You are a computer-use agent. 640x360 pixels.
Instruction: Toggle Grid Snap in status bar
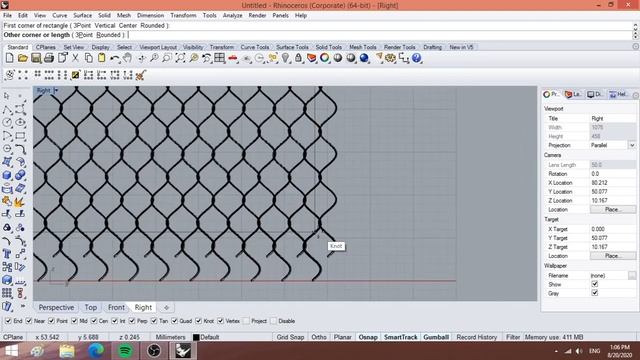point(290,337)
